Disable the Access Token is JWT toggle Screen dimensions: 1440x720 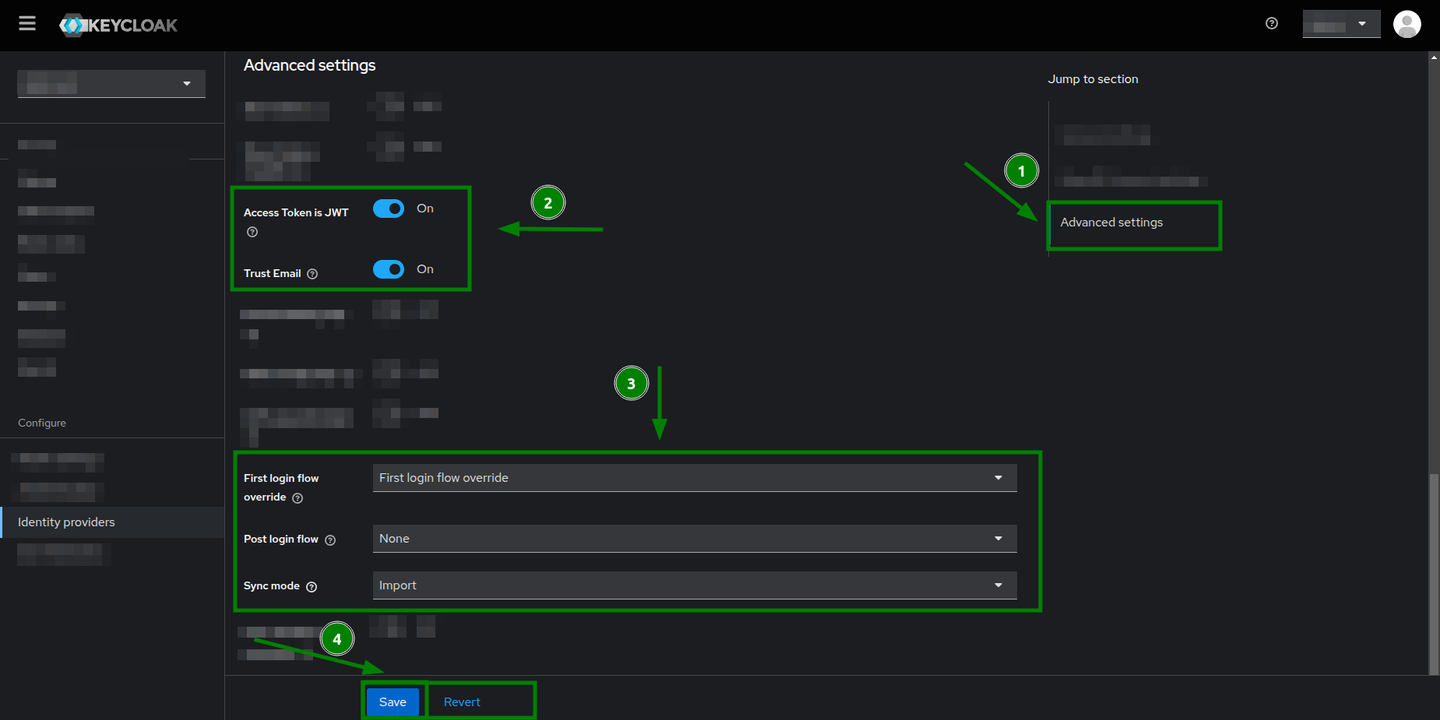[388, 208]
